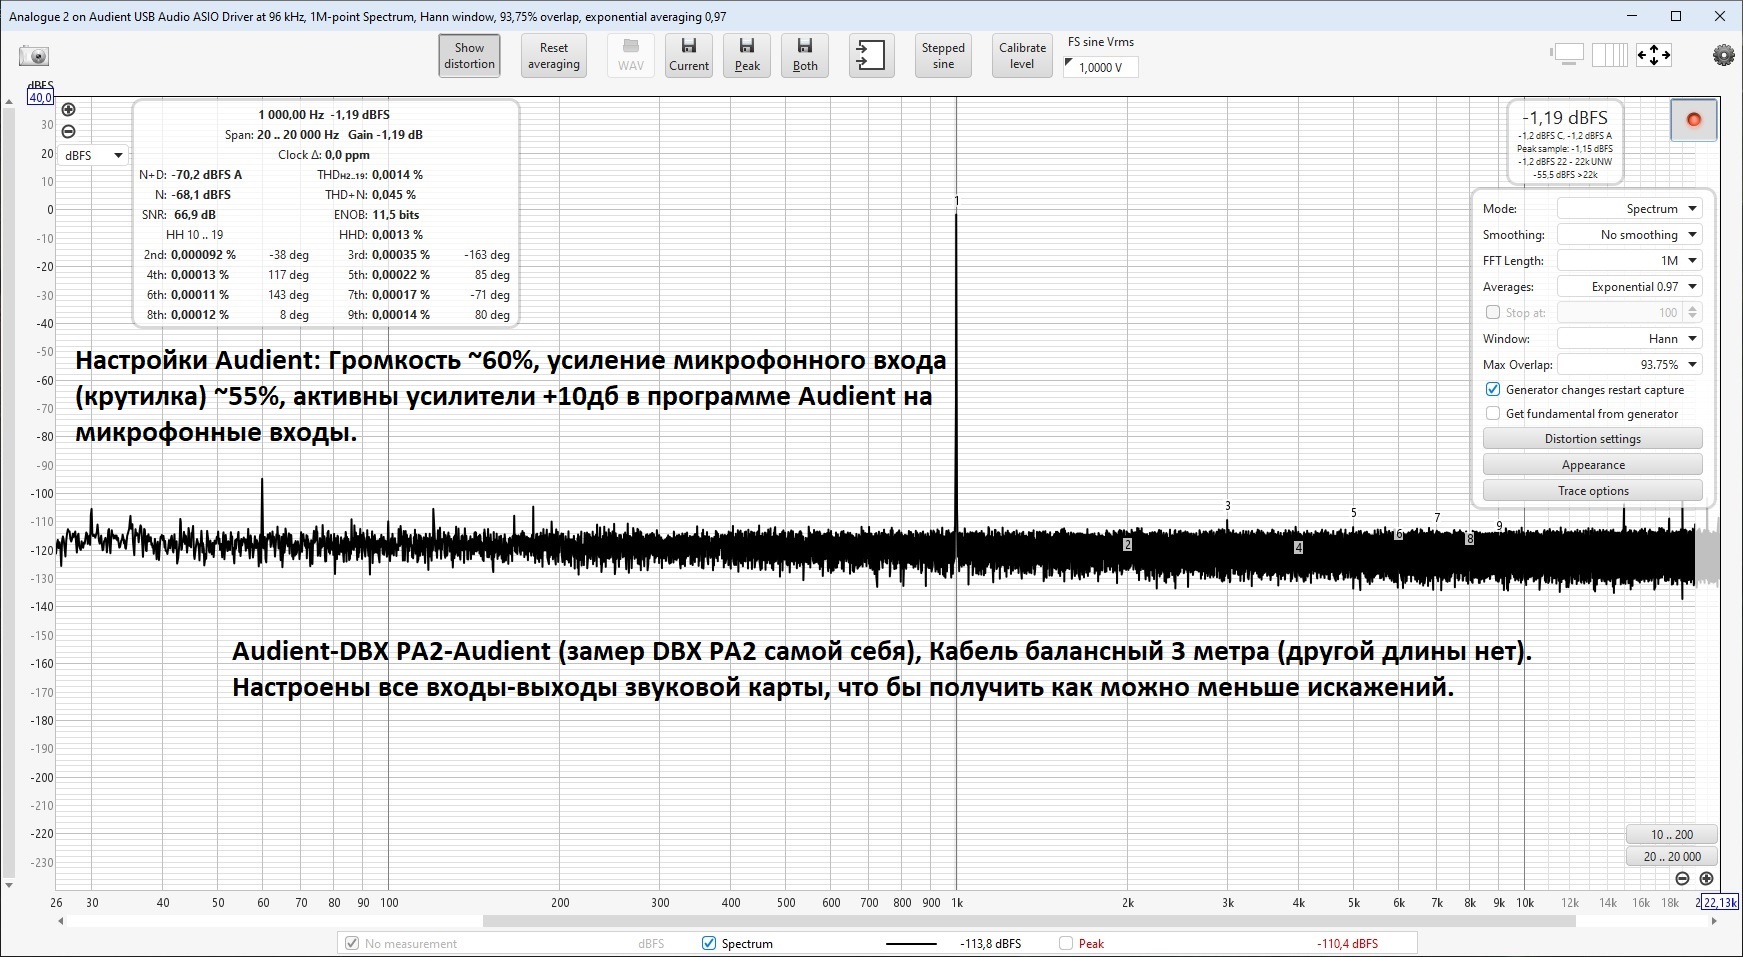Click the Spectrum -113,8 dBFS legend value
Viewport: 1743px width, 957px height.
coord(990,943)
